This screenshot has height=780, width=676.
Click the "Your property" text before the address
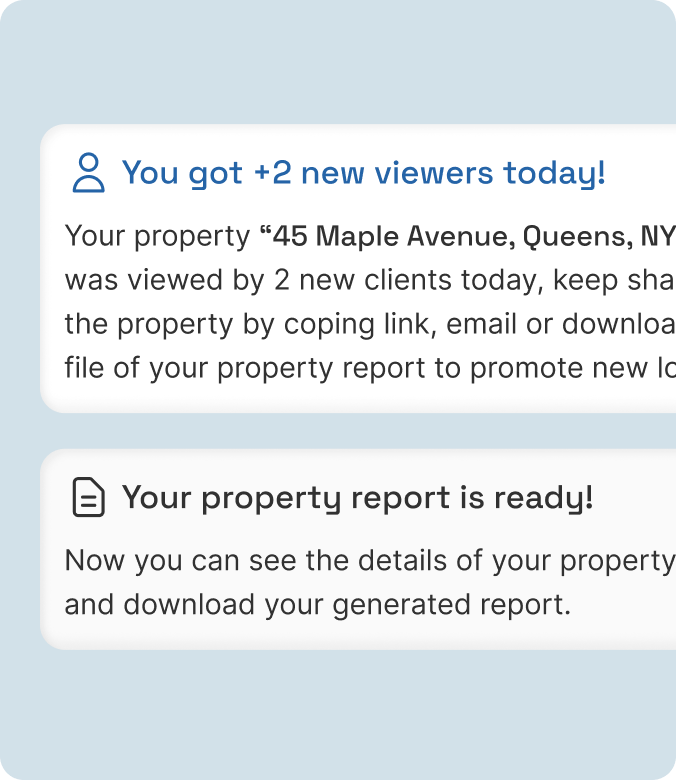(x=157, y=237)
